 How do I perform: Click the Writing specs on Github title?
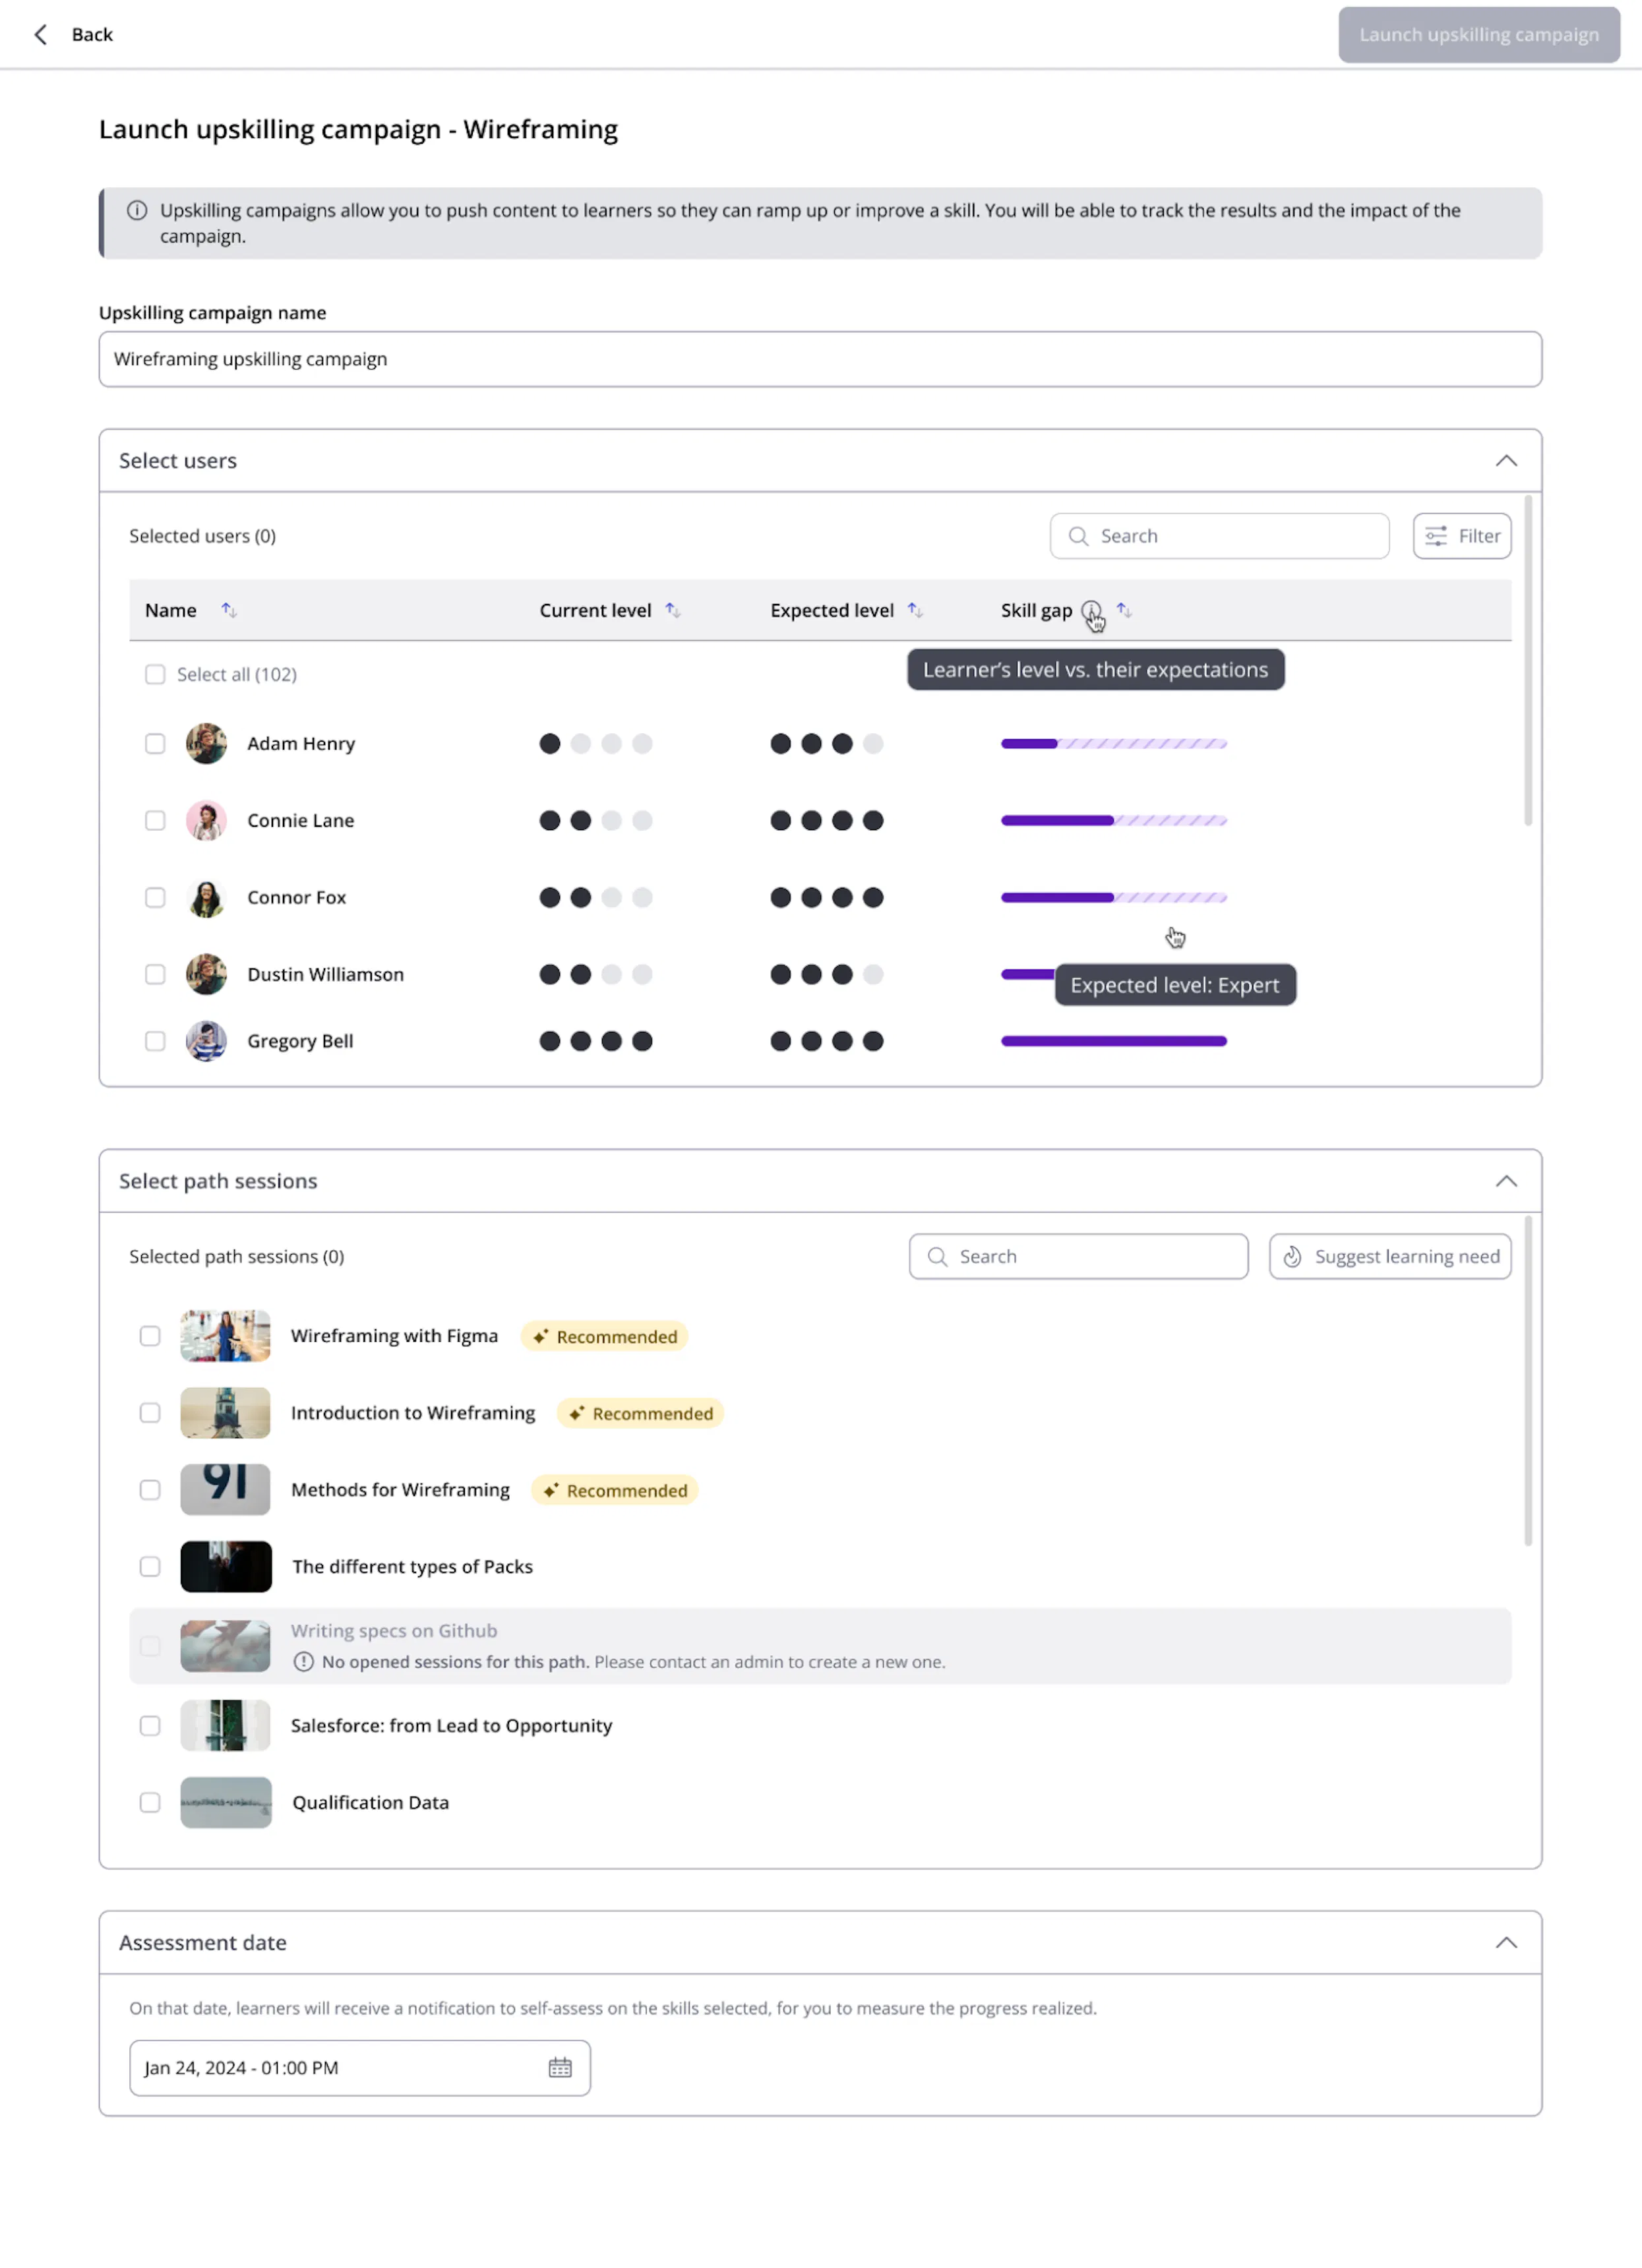394,1630
